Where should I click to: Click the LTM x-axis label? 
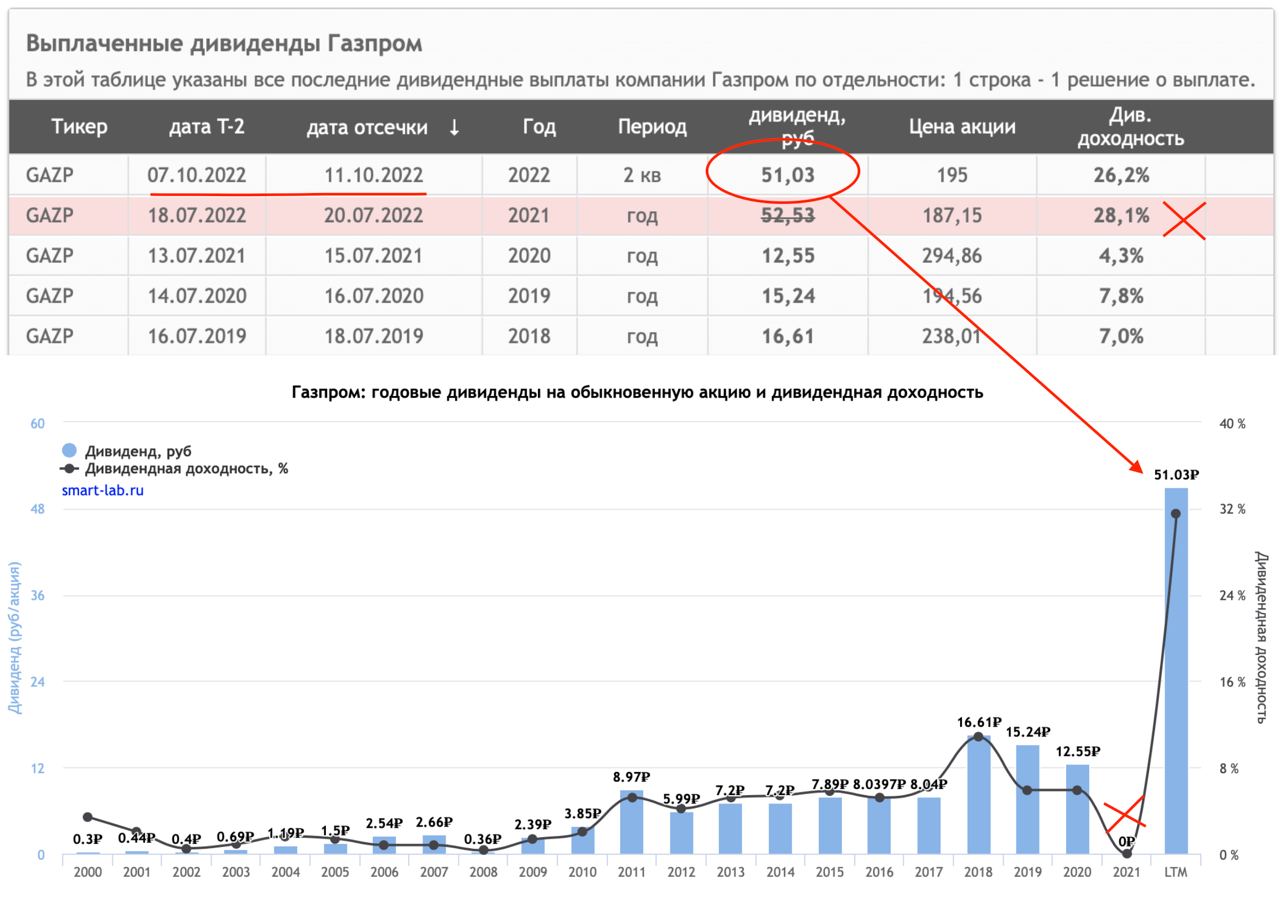click(1176, 872)
